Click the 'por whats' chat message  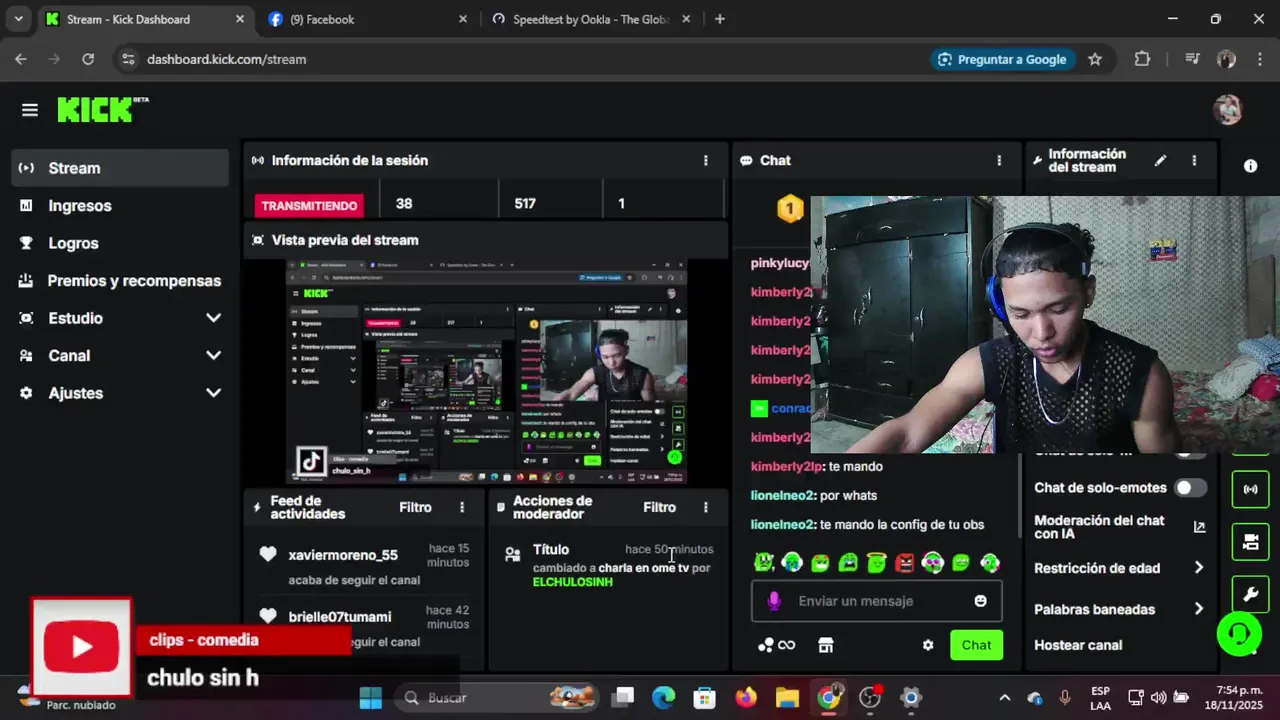coord(848,495)
